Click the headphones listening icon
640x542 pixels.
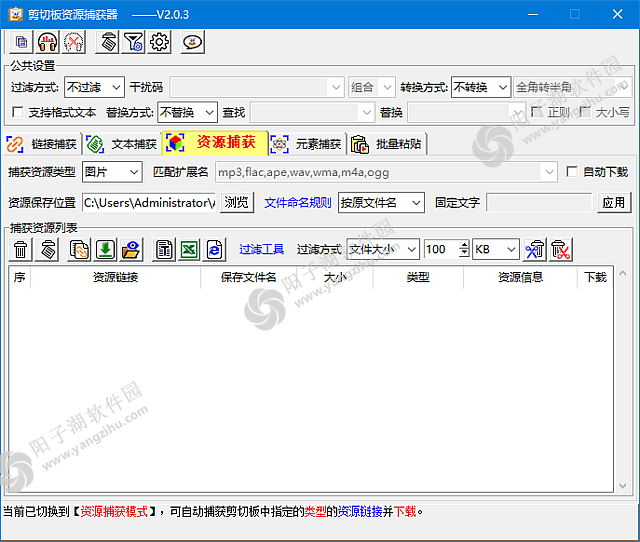tap(47, 42)
